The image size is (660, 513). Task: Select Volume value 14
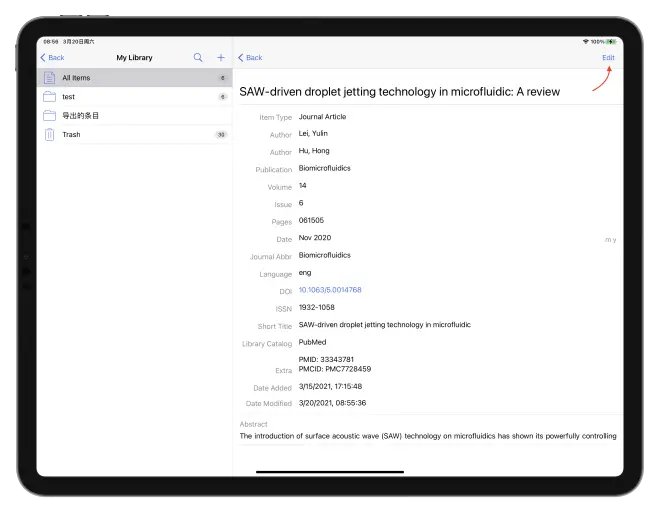point(303,186)
